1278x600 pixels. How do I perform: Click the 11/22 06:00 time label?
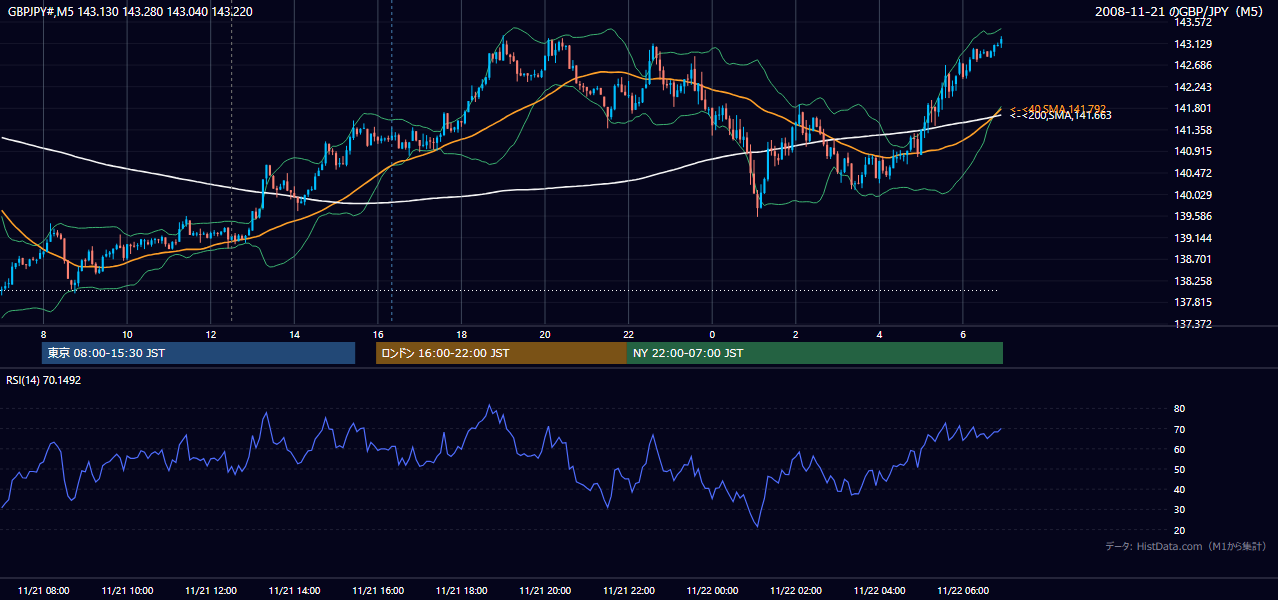[x=963, y=591]
